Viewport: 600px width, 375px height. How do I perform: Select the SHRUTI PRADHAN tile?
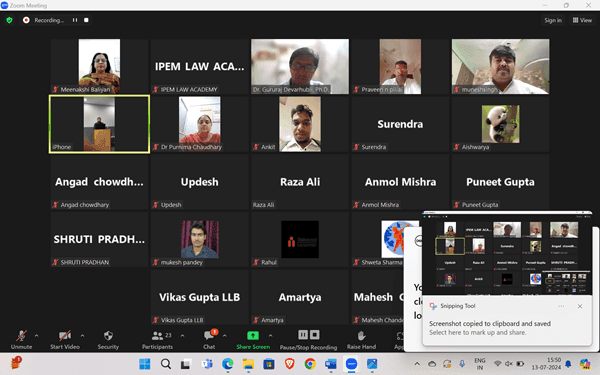point(99,239)
